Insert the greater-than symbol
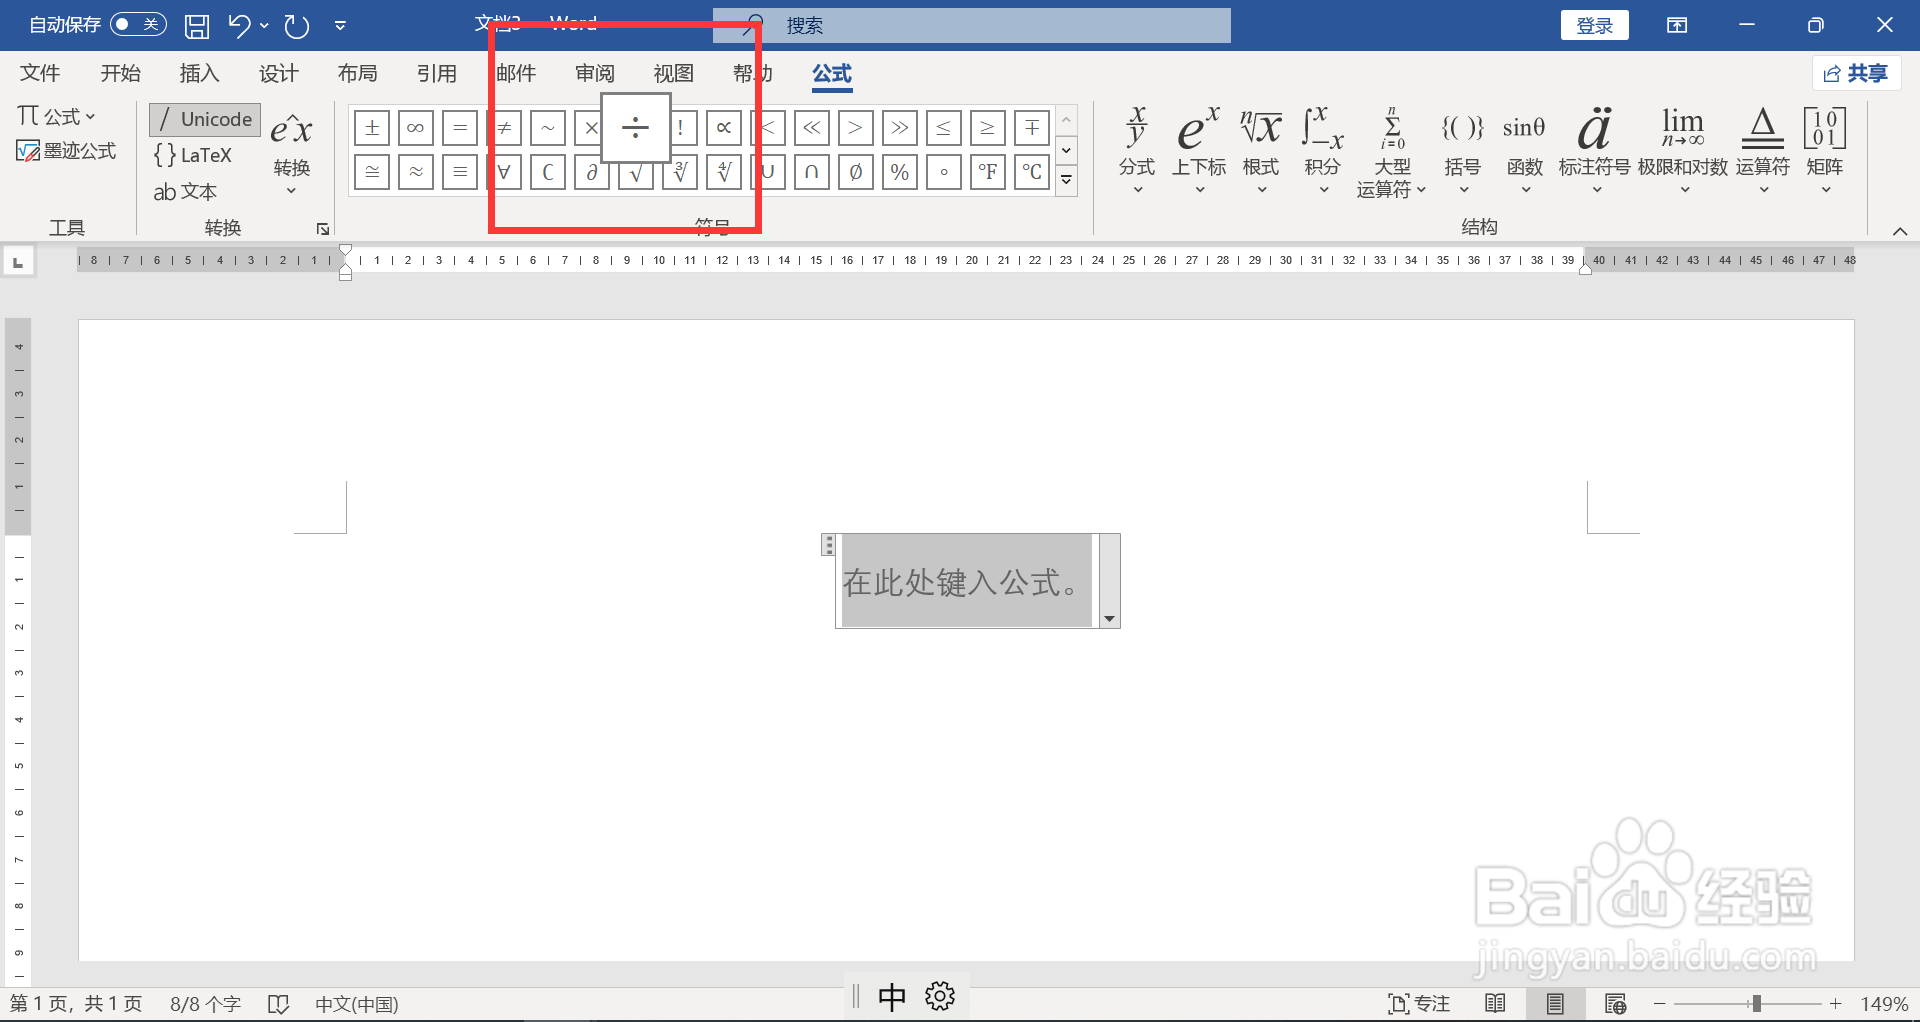The width and height of the screenshot is (1920, 1022). click(856, 128)
